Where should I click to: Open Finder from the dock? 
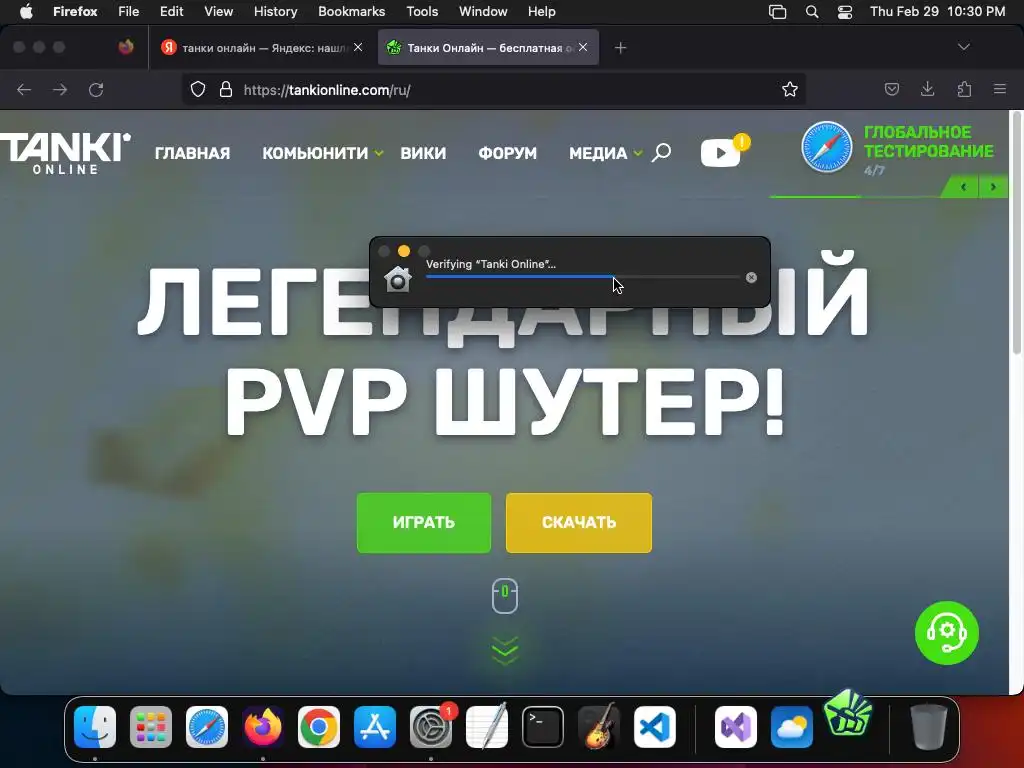tap(95, 727)
